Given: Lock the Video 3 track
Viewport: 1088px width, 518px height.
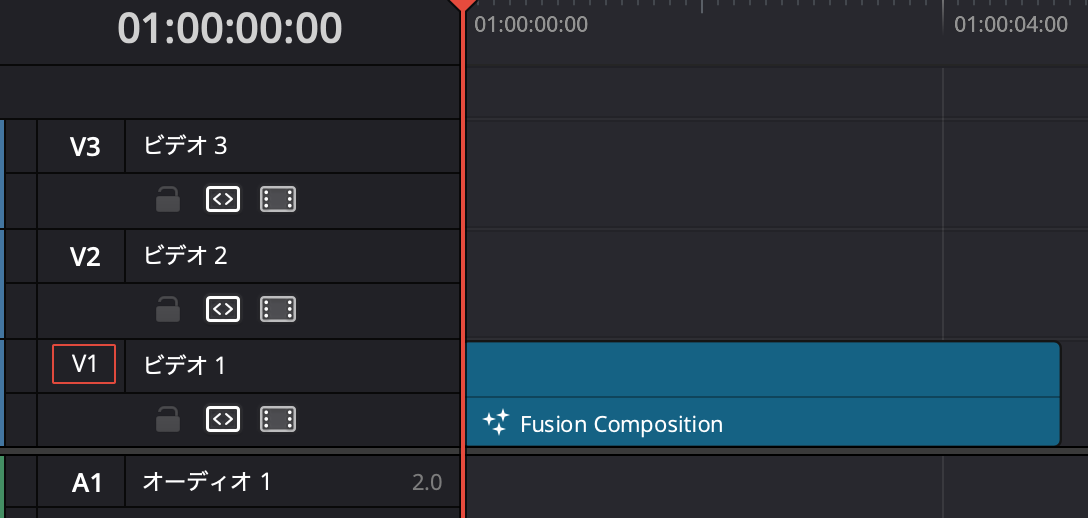Looking at the screenshot, I should click(x=168, y=200).
